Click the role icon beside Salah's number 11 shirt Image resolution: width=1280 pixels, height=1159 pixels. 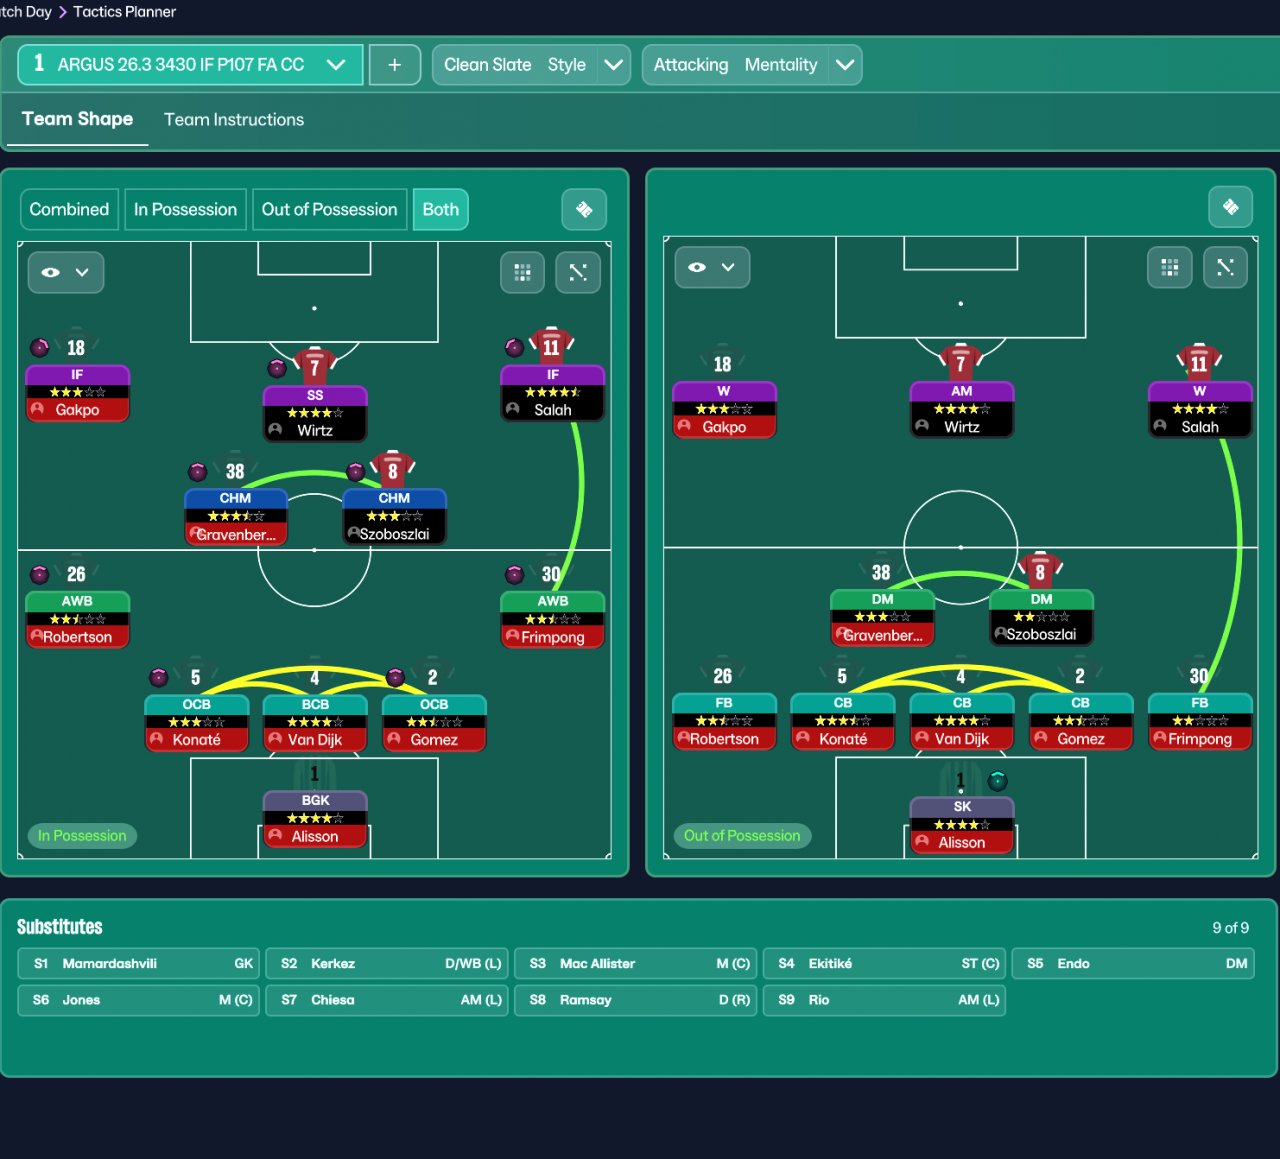tap(515, 347)
